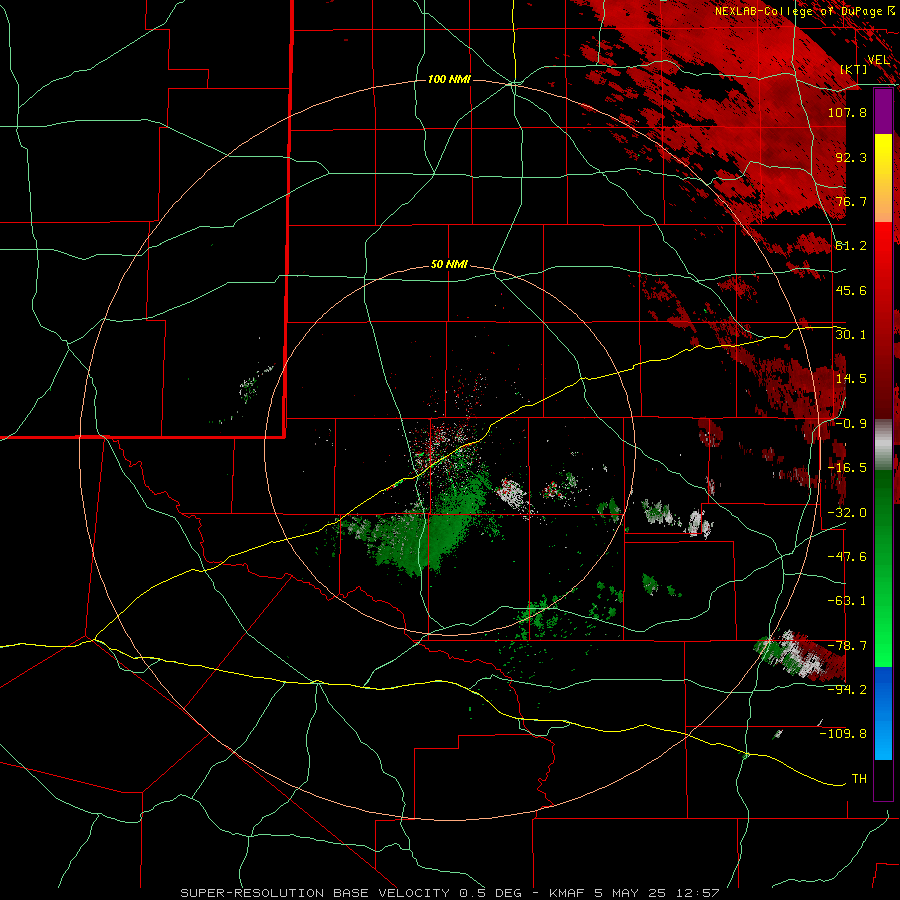Screen dimensions: 900x900
Task: Click the 100 NMI range ring label
Action: 449,79
